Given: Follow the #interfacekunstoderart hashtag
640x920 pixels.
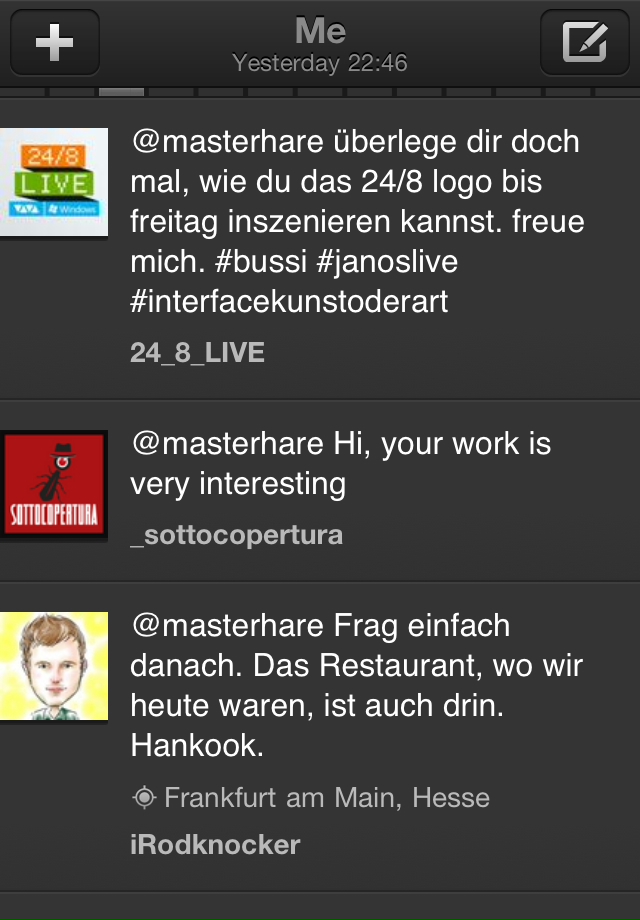Looking at the screenshot, I should coord(289,302).
